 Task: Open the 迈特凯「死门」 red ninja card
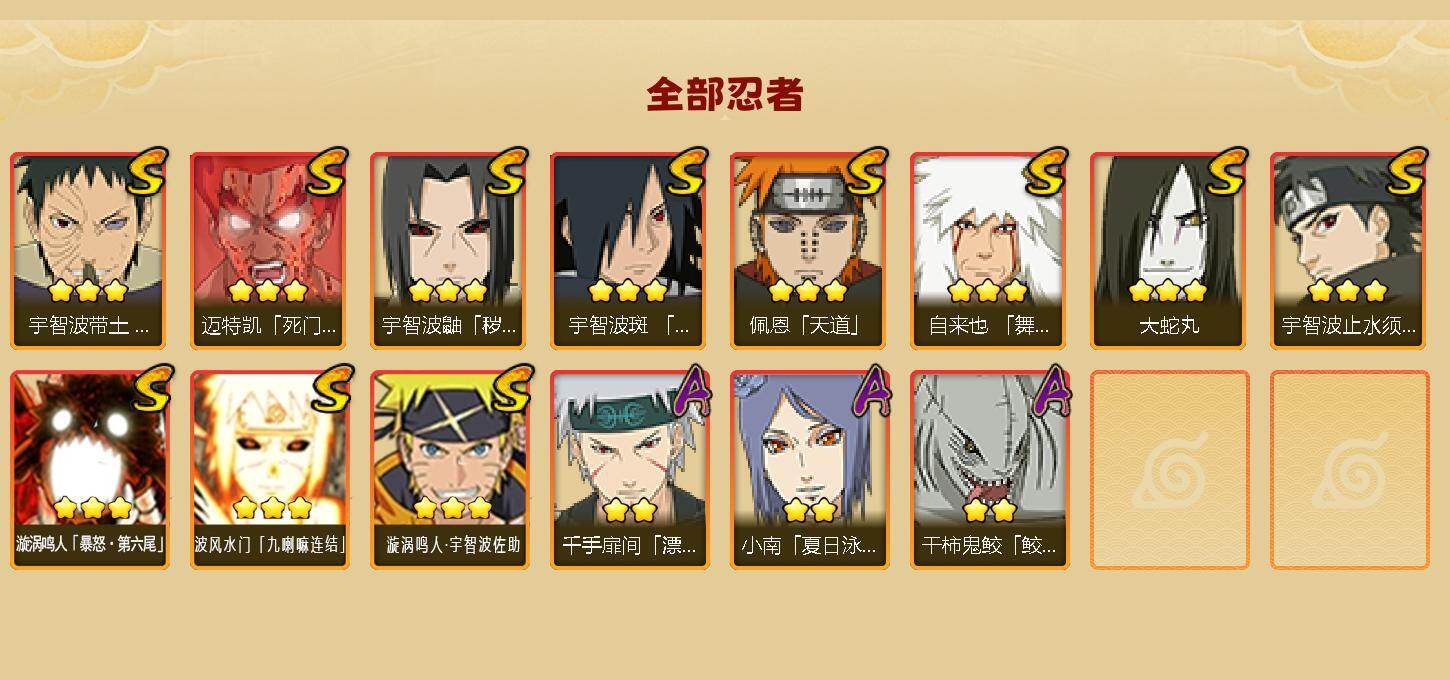270,250
